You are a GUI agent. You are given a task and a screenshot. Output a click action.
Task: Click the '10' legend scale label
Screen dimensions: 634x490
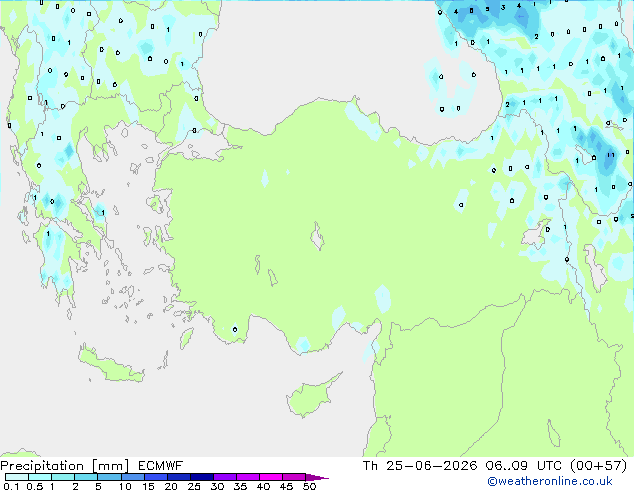click(125, 486)
